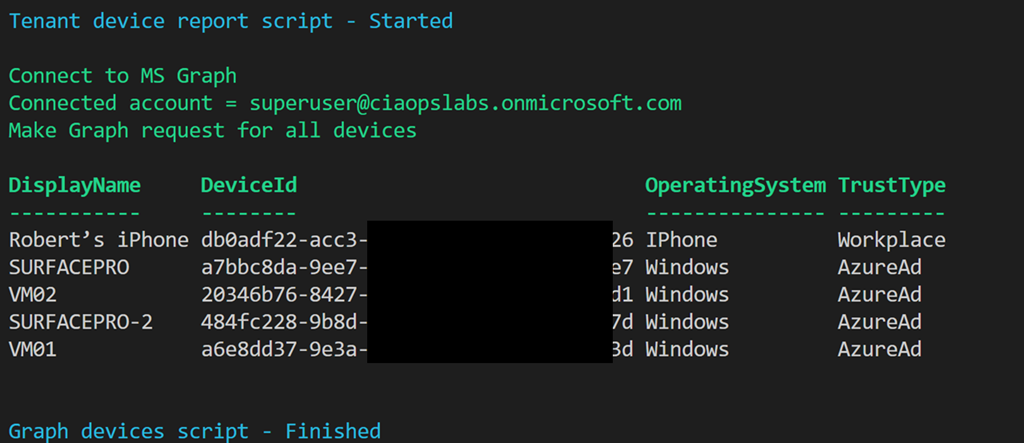Select the Robert's iPhone device name
The image size is (1024, 443).
pos(98,240)
